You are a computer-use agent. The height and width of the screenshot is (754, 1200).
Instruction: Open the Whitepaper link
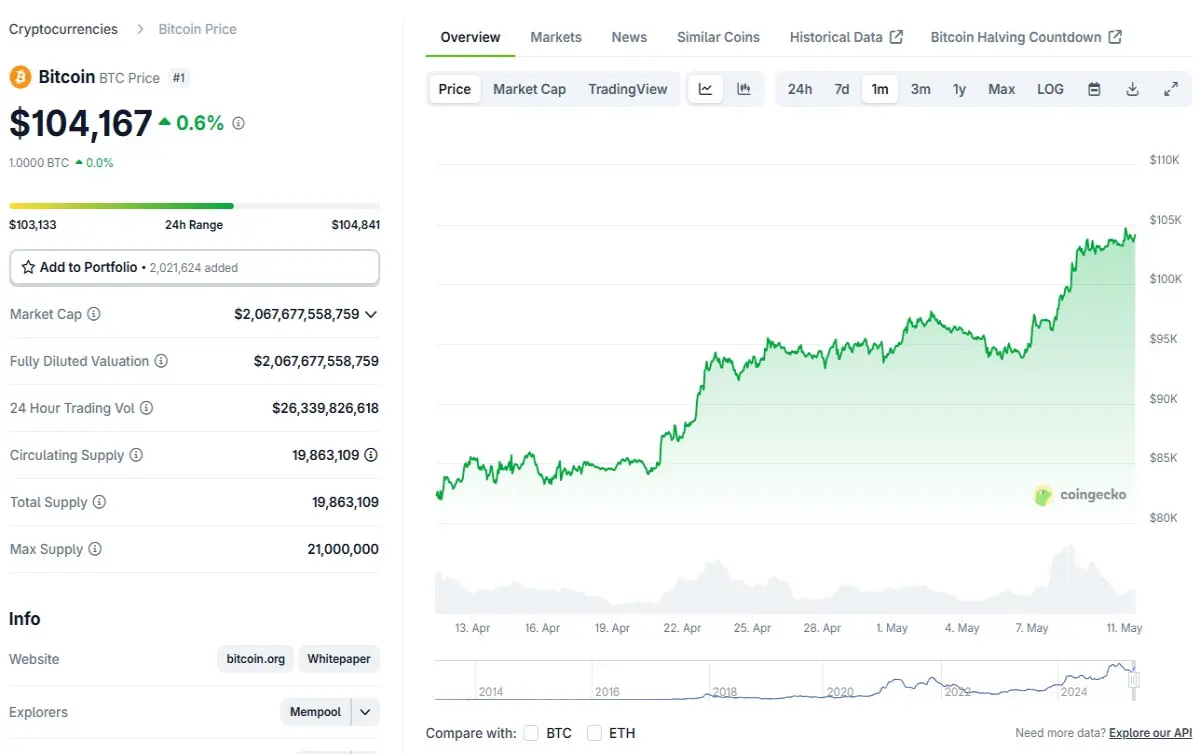[339, 659]
